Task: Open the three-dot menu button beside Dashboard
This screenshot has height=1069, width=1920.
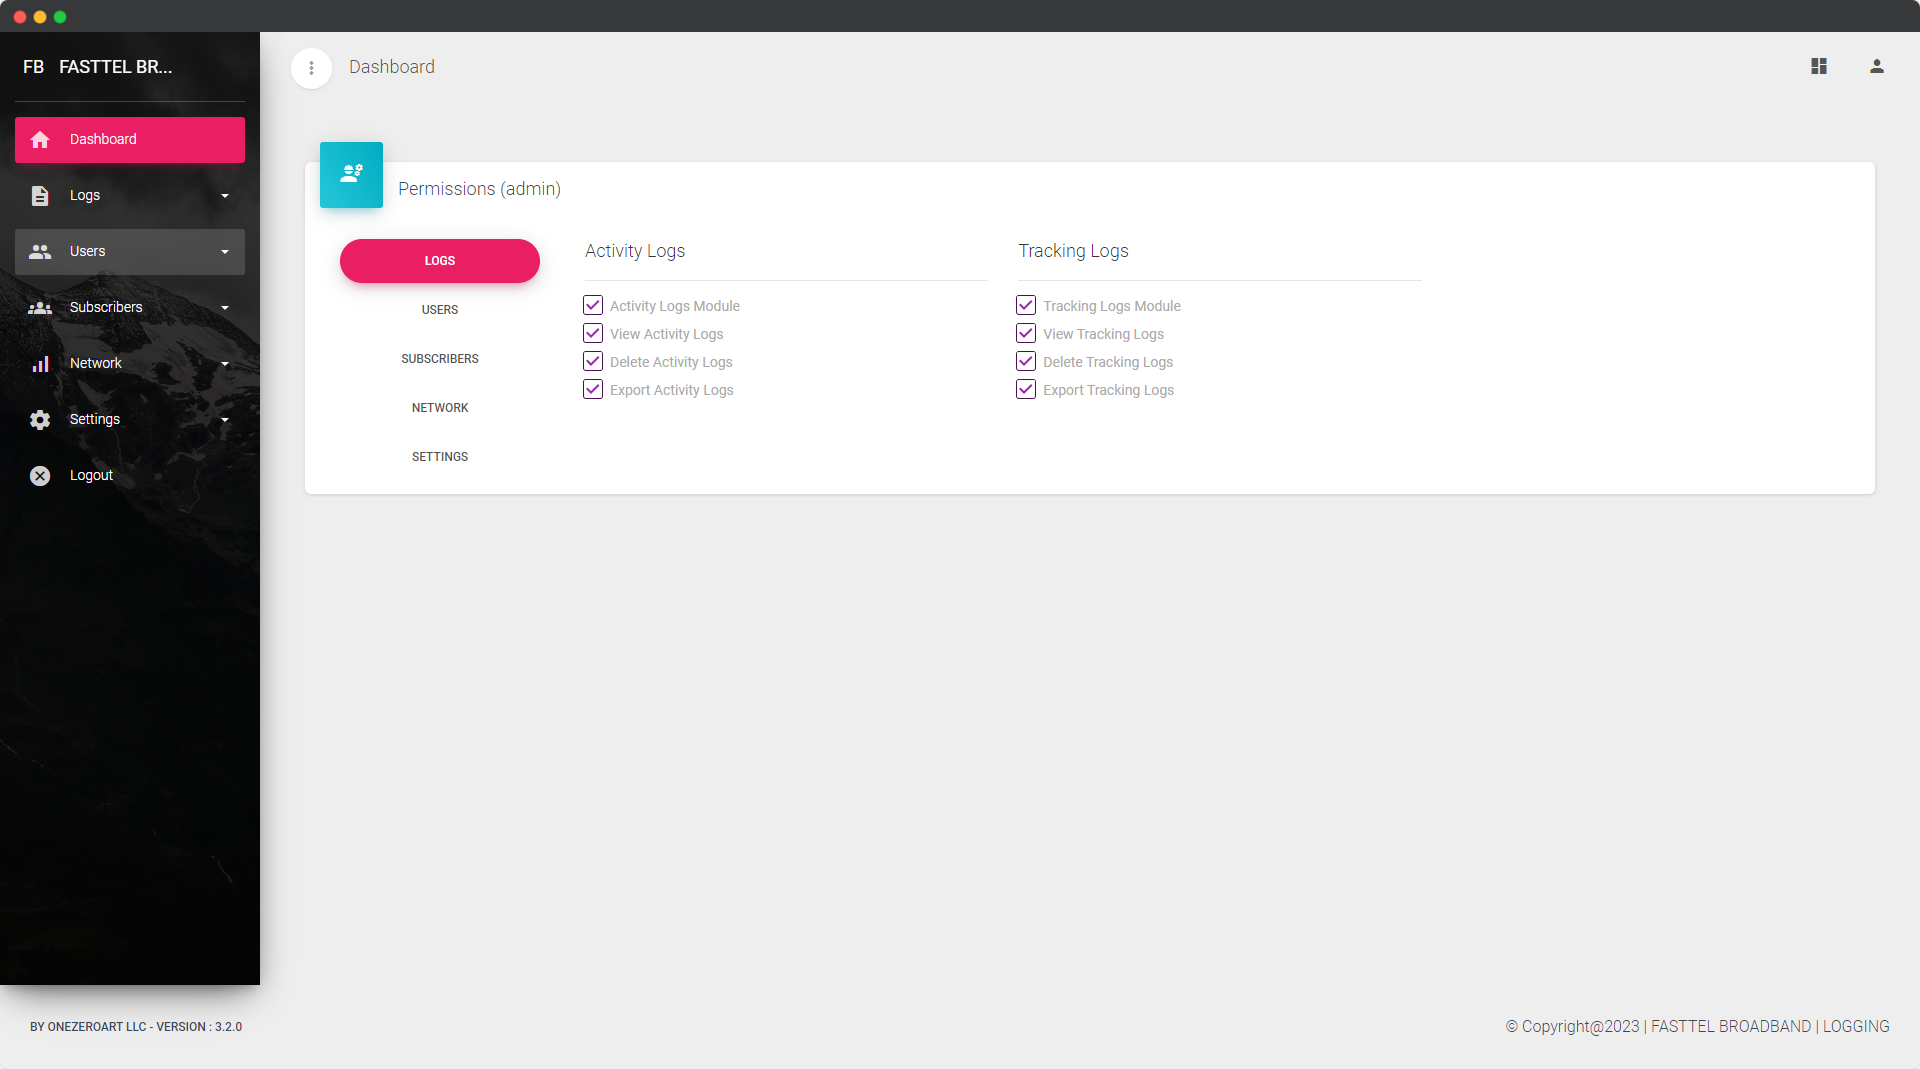Action: (311, 68)
